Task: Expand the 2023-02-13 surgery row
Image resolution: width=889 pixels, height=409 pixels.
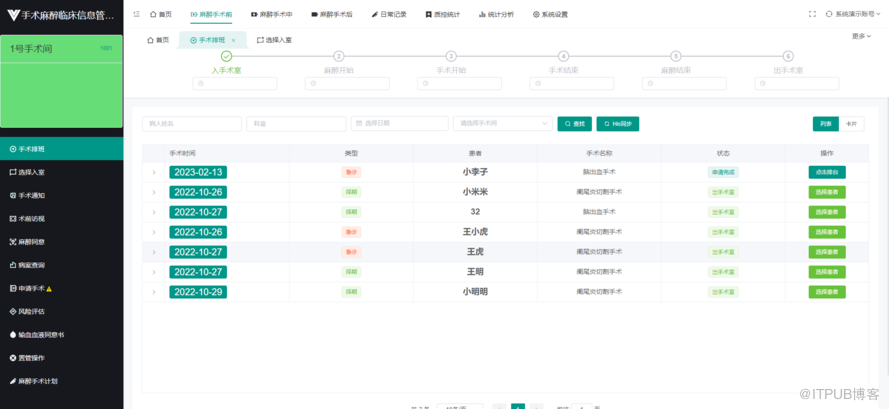Action: click(x=154, y=172)
